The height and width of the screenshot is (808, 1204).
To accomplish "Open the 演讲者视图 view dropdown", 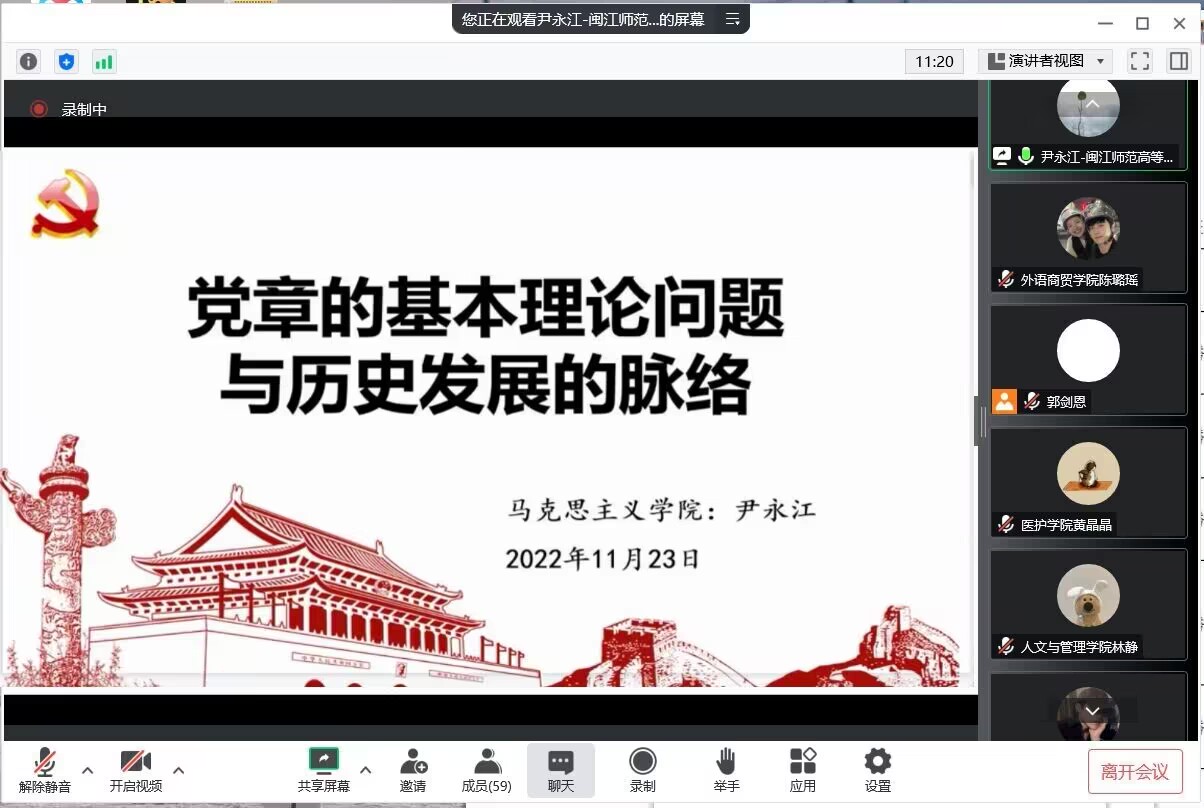I will click(x=1045, y=61).
